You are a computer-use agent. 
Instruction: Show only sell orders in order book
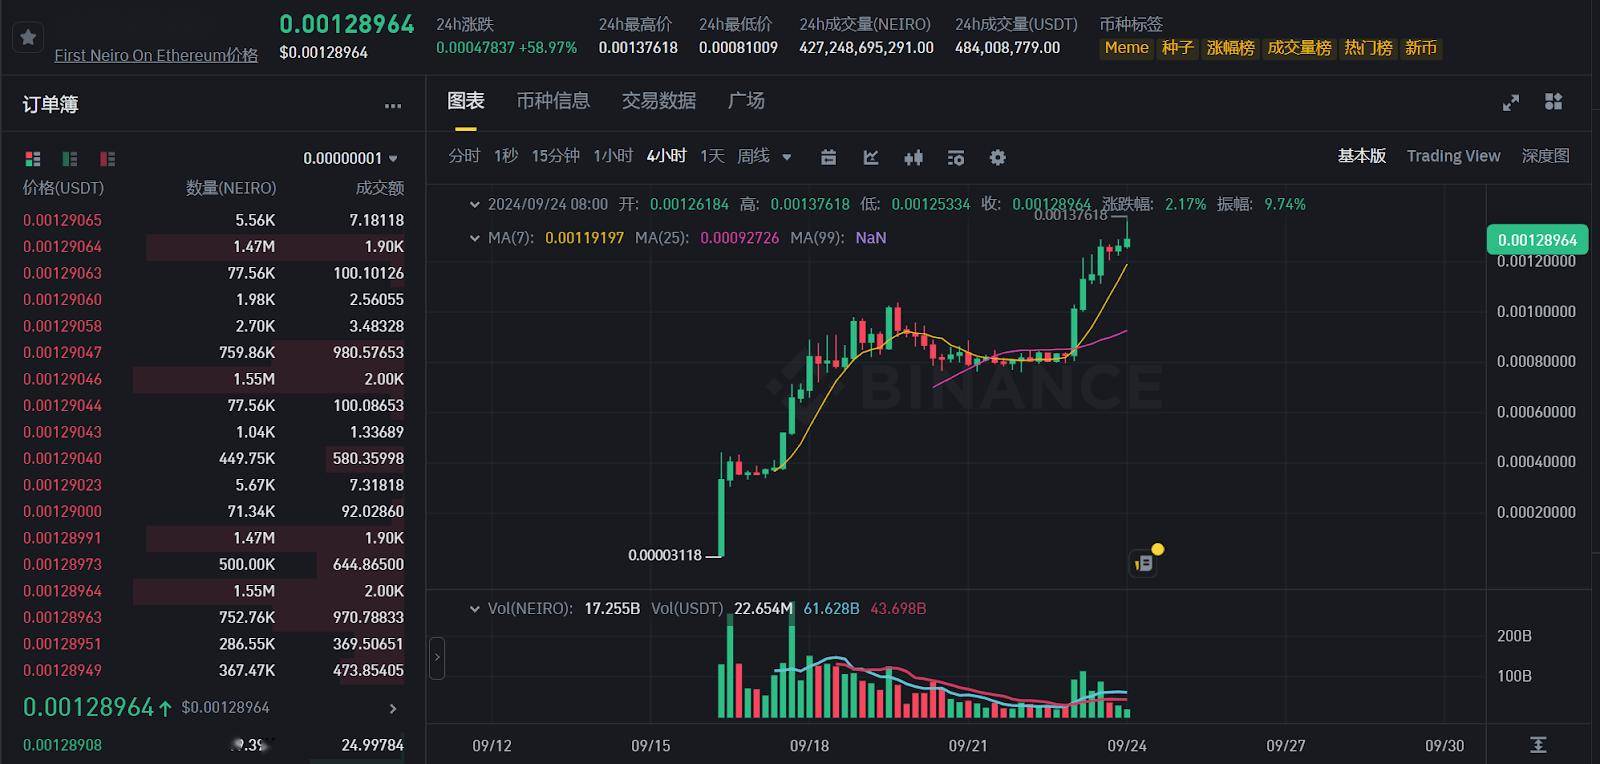click(107, 159)
